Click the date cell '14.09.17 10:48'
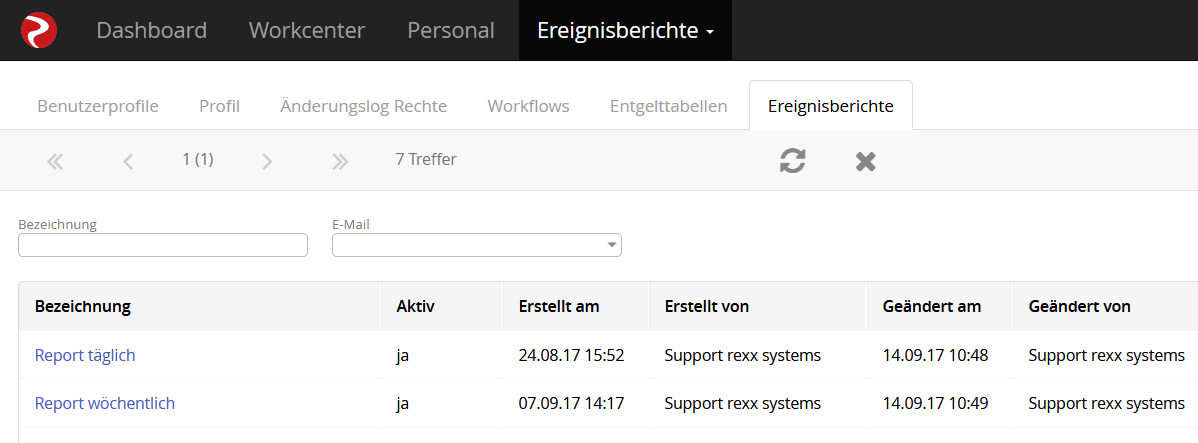 tap(935, 355)
